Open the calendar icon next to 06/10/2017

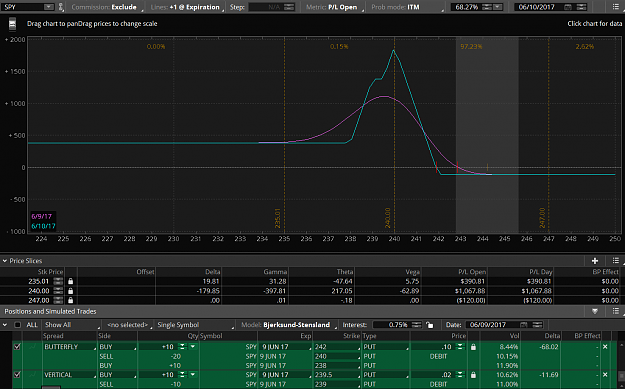click(x=568, y=7)
